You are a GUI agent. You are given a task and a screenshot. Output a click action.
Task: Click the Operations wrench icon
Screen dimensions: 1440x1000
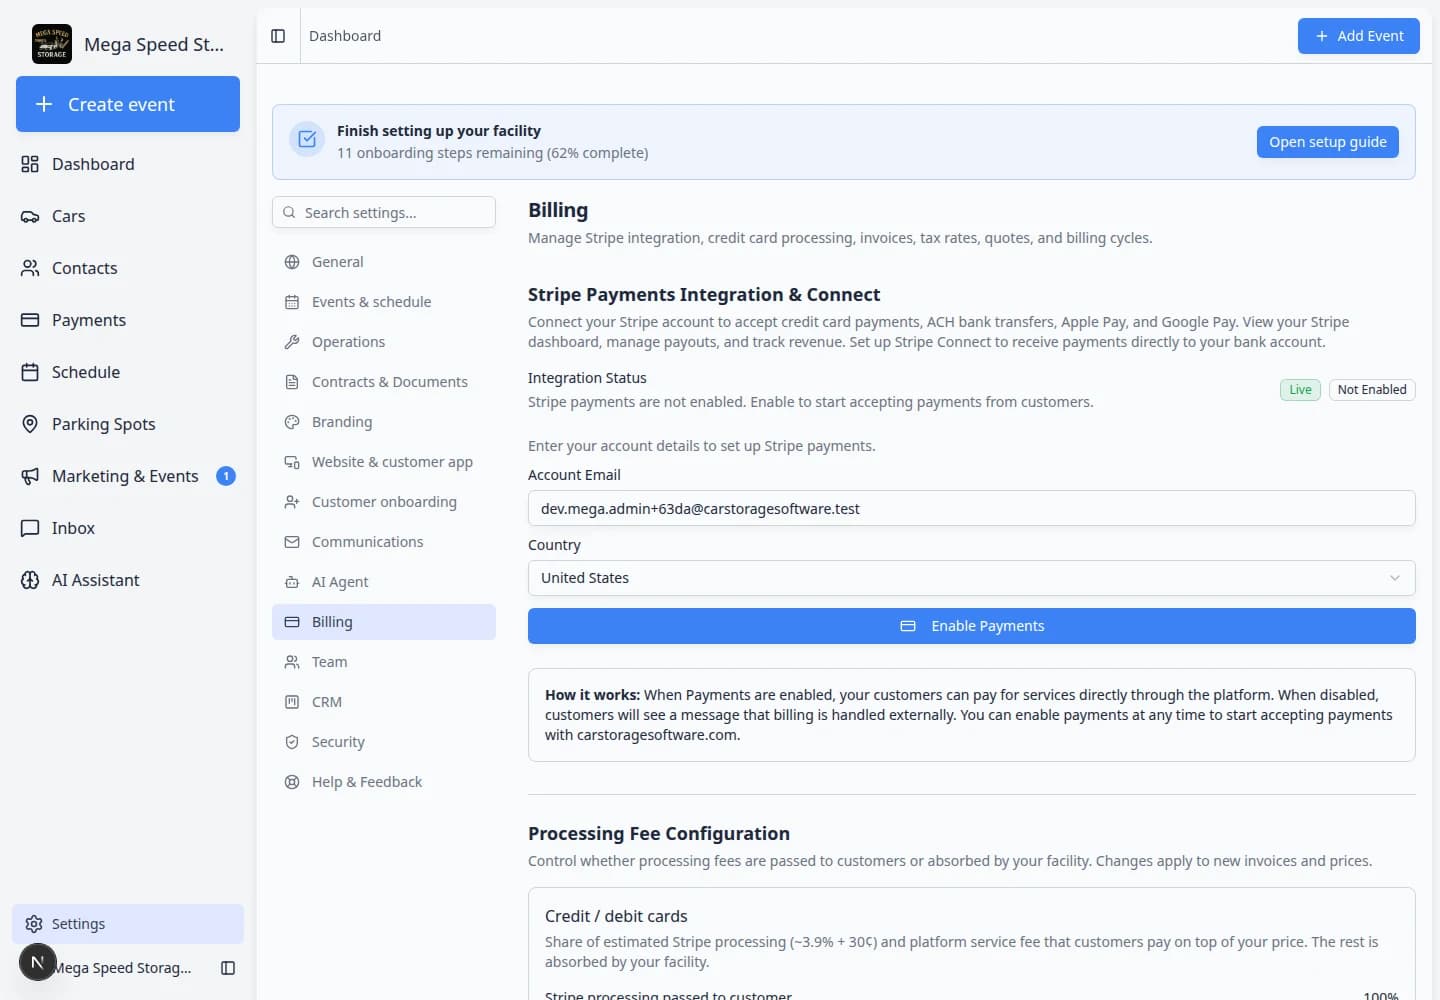point(292,342)
